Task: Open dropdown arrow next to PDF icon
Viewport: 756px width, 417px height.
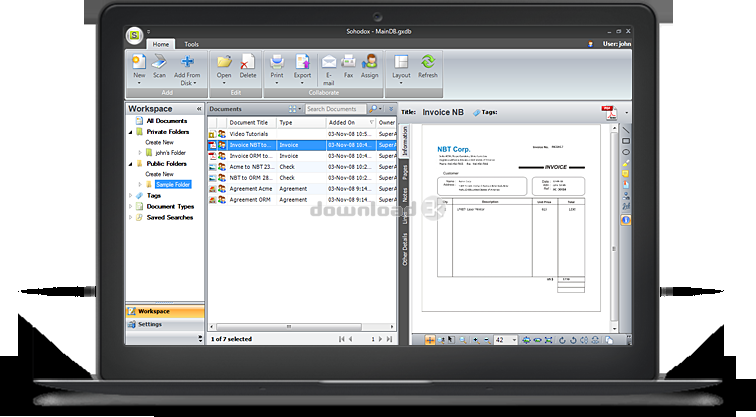Action: pos(626,113)
